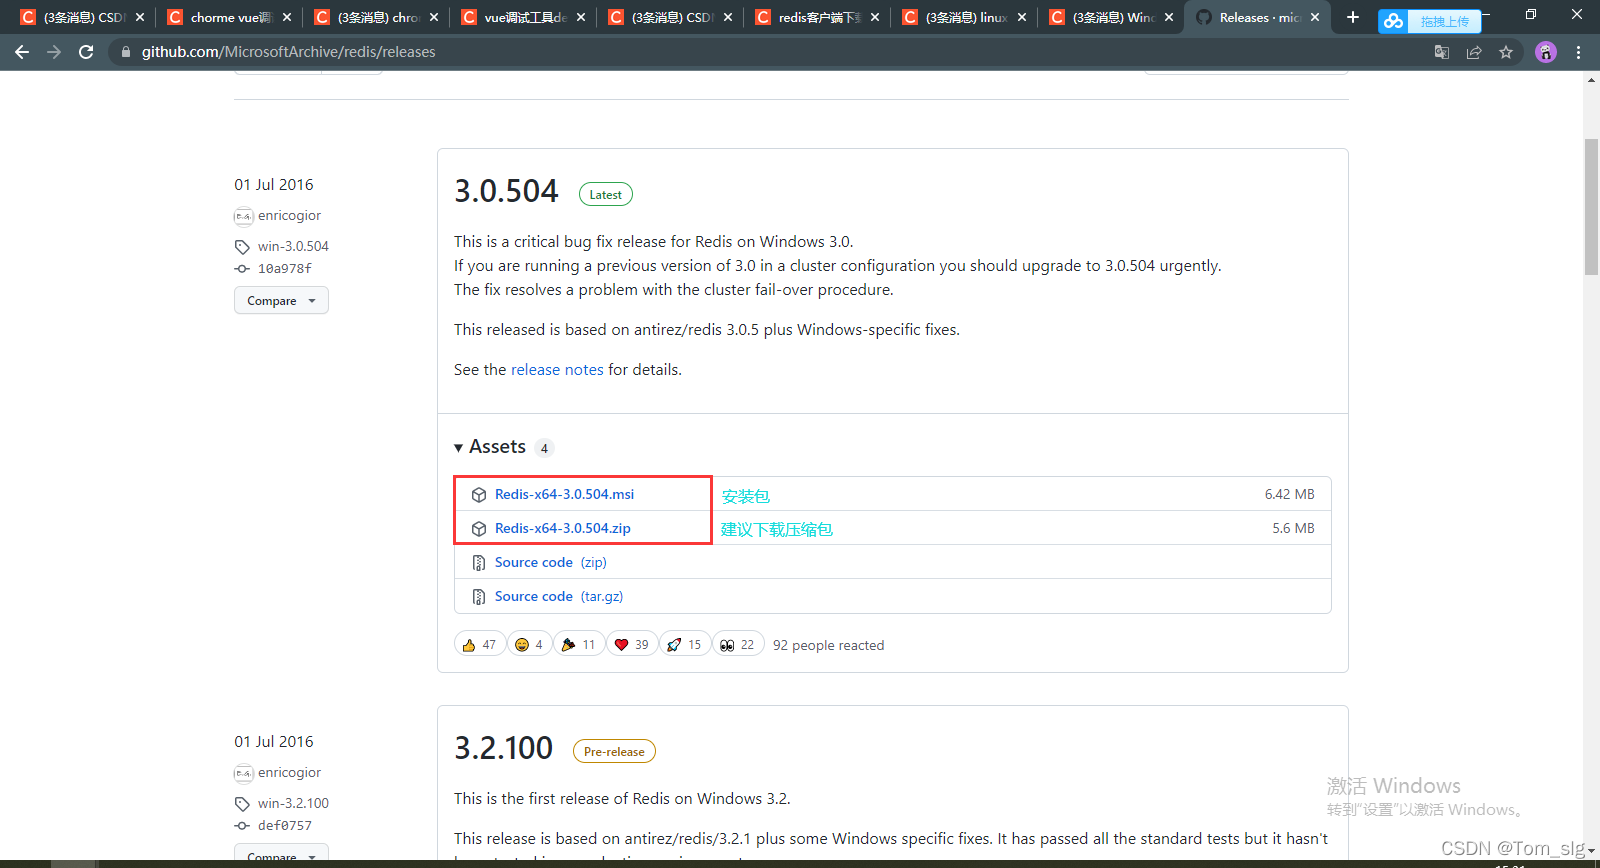This screenshot has width=1600, height=868.
Task: Open commit def0757
Action: point(285,825)
